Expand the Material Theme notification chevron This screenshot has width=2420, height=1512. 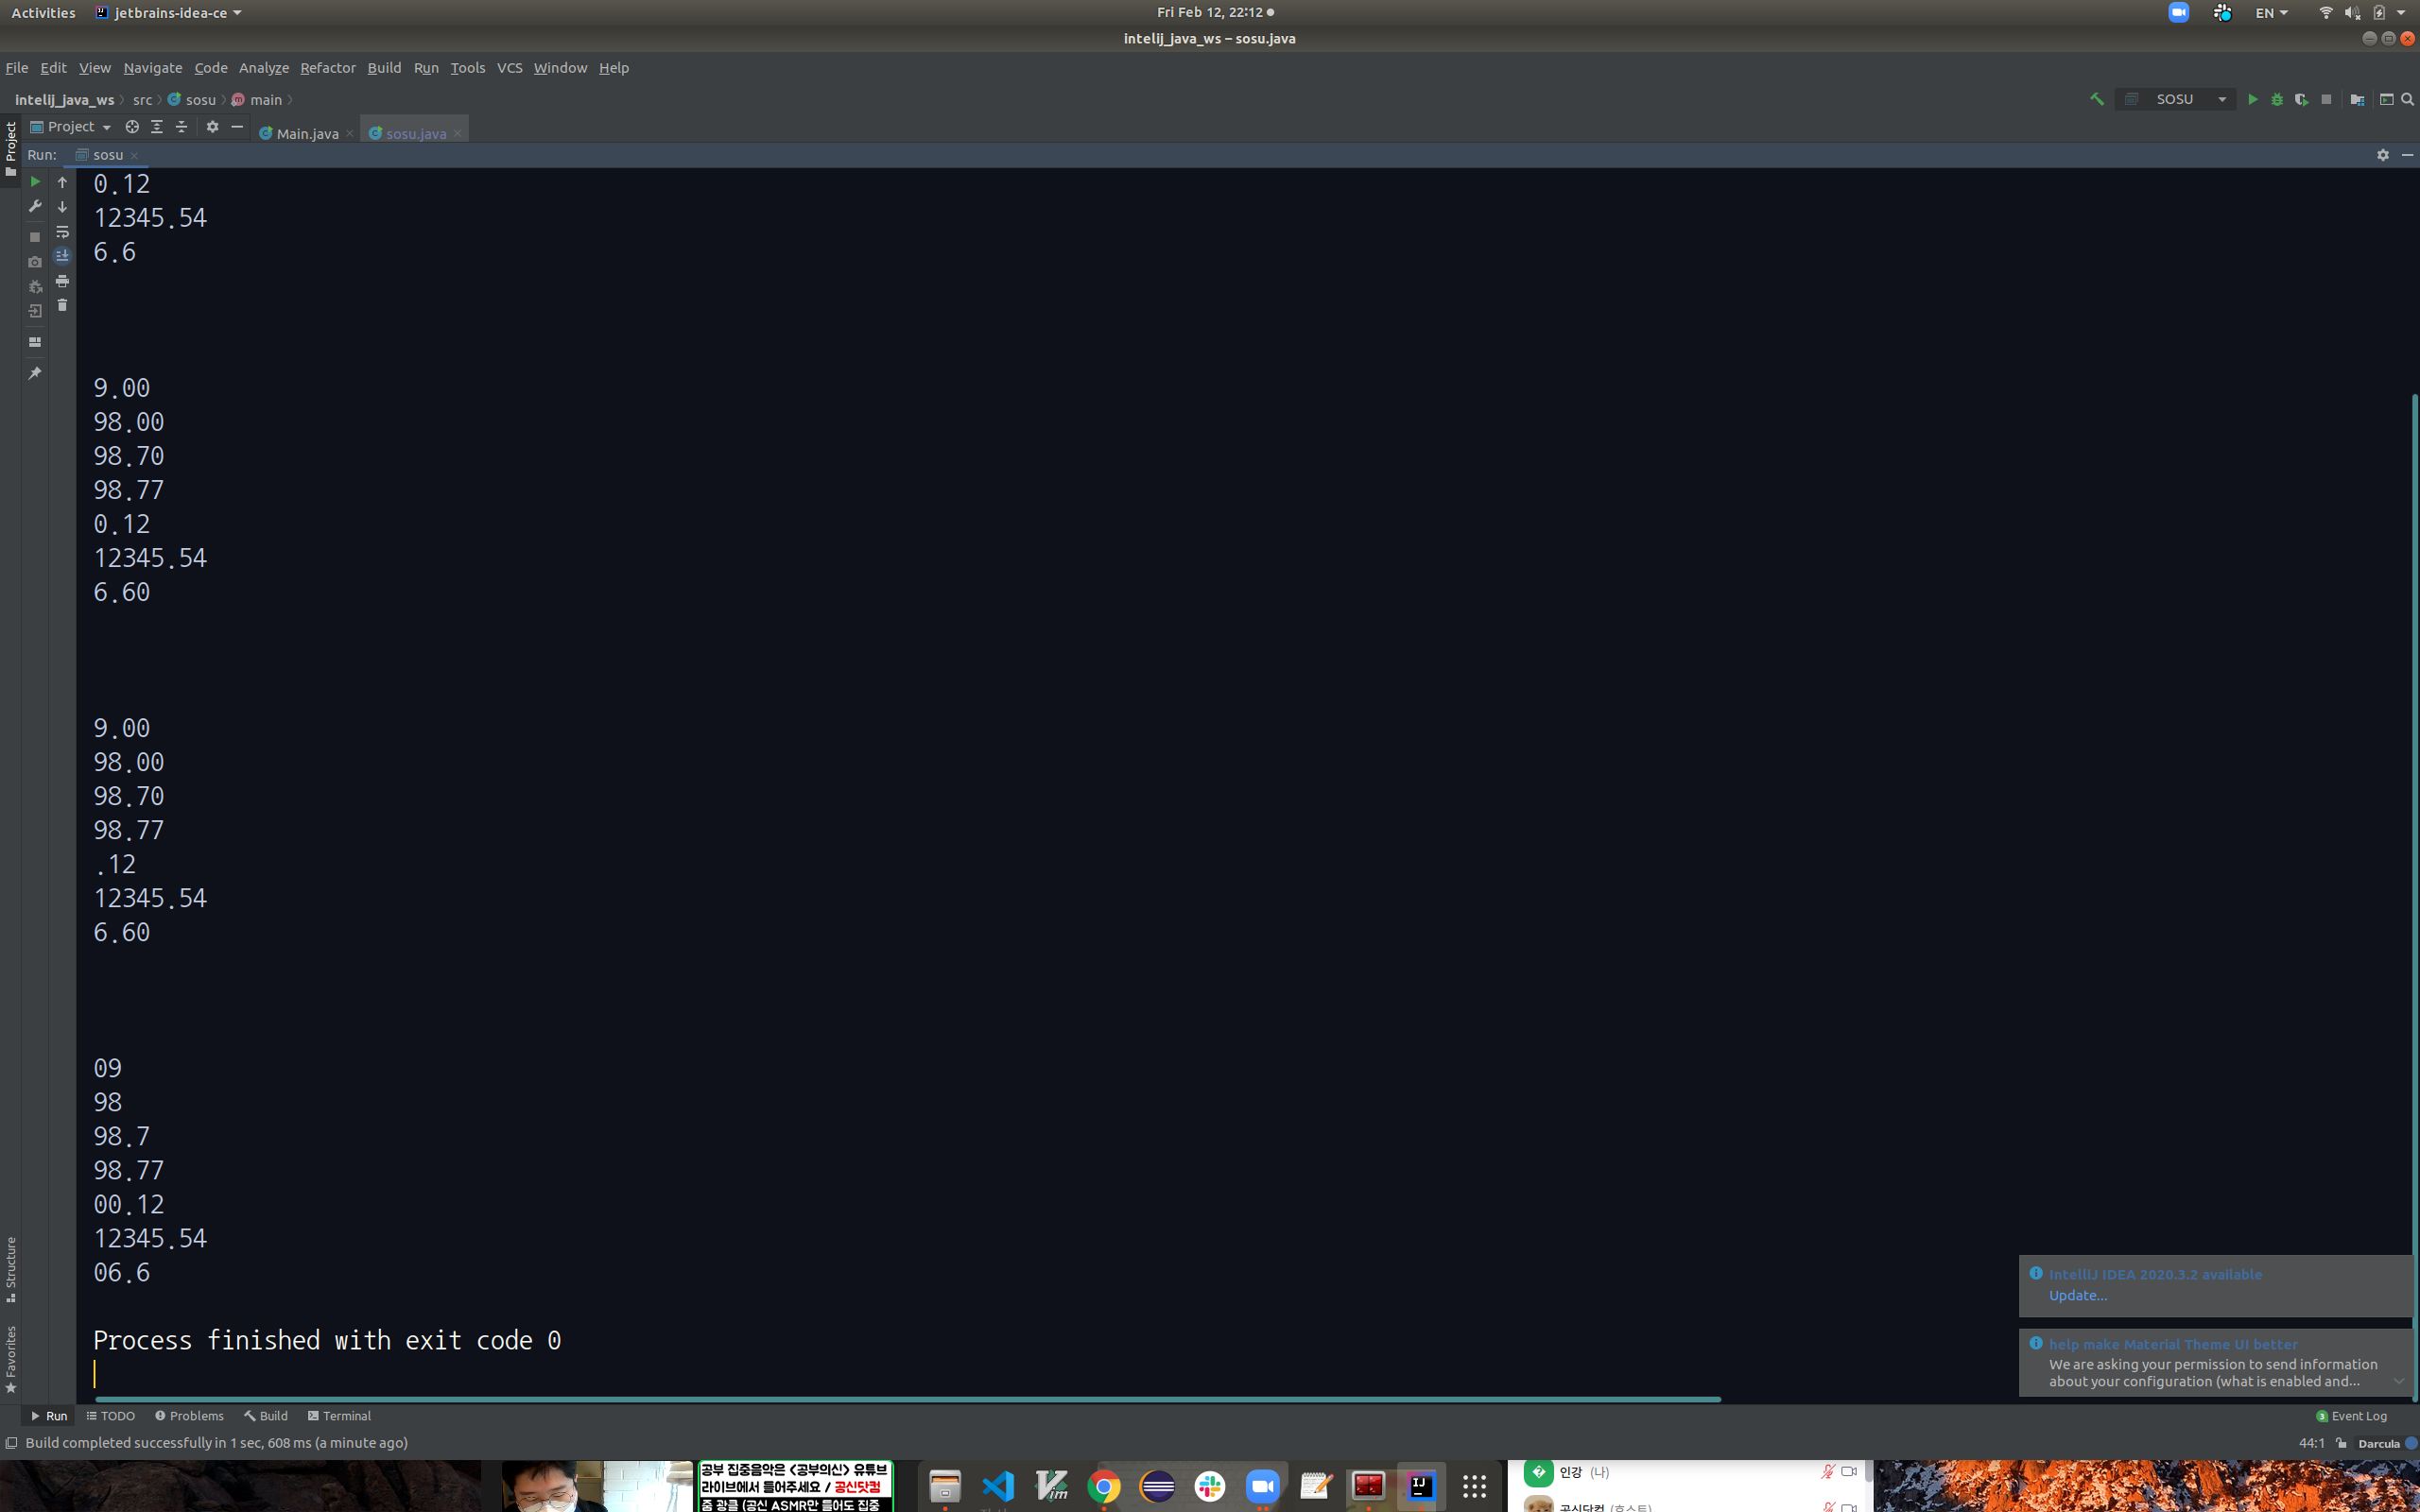[2398, 1381]
